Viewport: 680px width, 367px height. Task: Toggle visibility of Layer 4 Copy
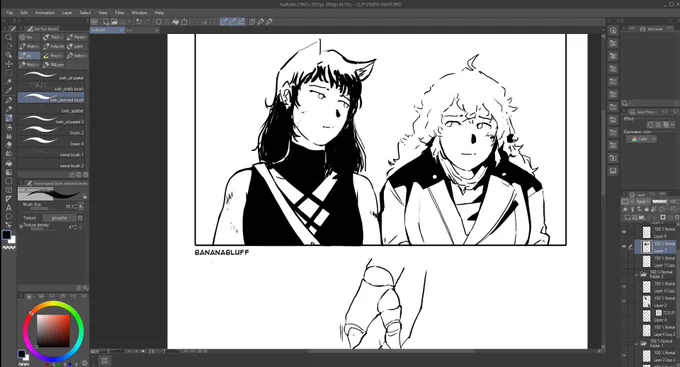[x=624, y=287]
